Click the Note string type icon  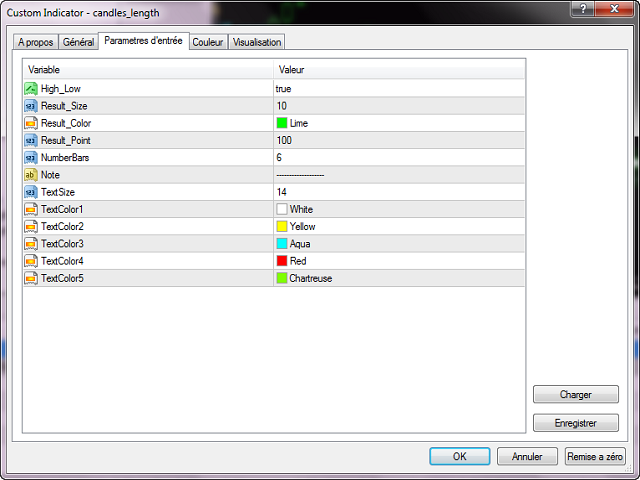pyautogui.click(x=31, y=175)
